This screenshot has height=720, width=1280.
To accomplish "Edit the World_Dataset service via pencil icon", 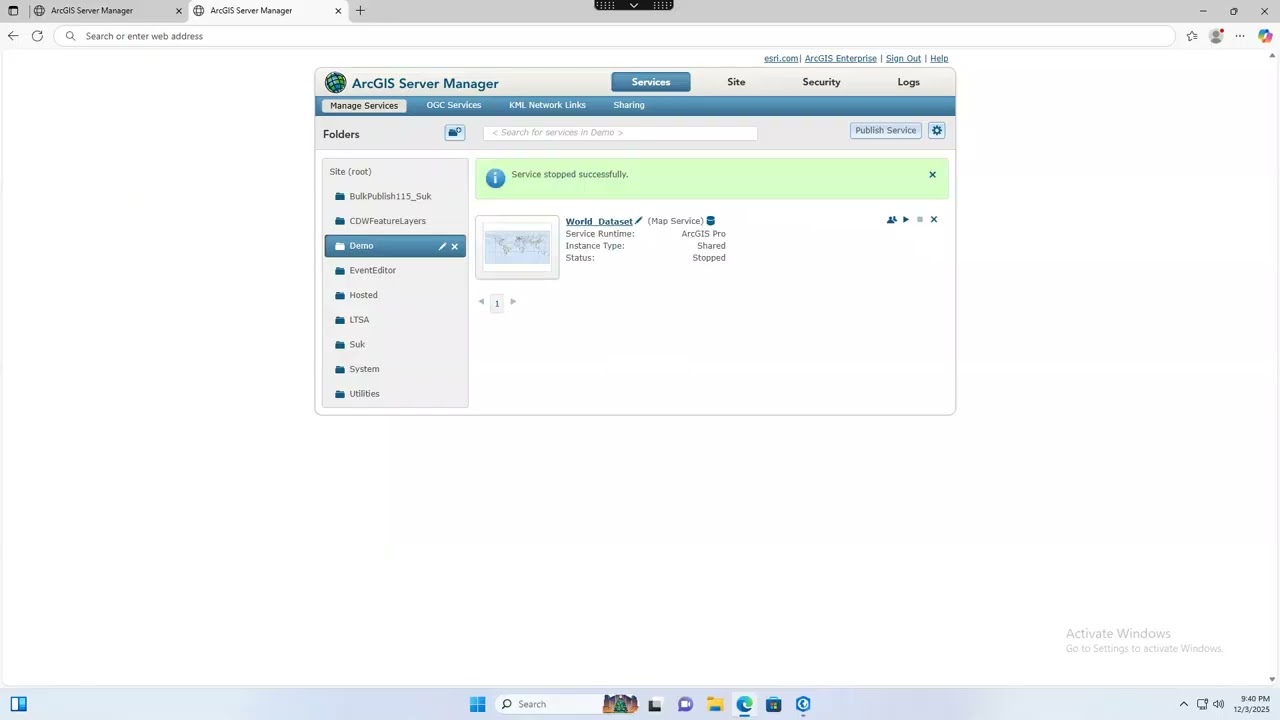I will pos(639,221).
